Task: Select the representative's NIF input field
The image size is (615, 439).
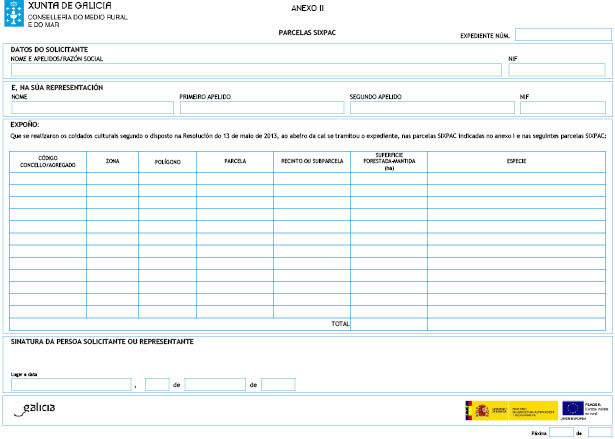Action: click(562, 108)
